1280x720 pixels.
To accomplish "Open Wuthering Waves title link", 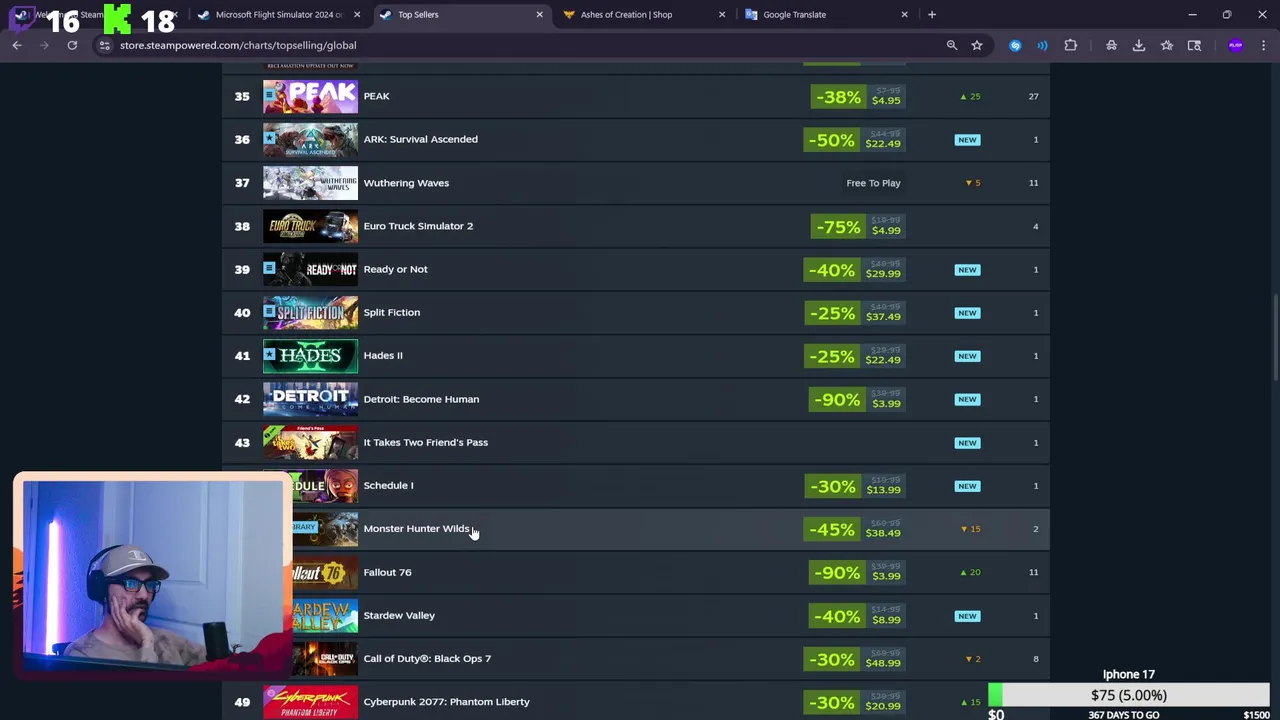I will [406, 183].
